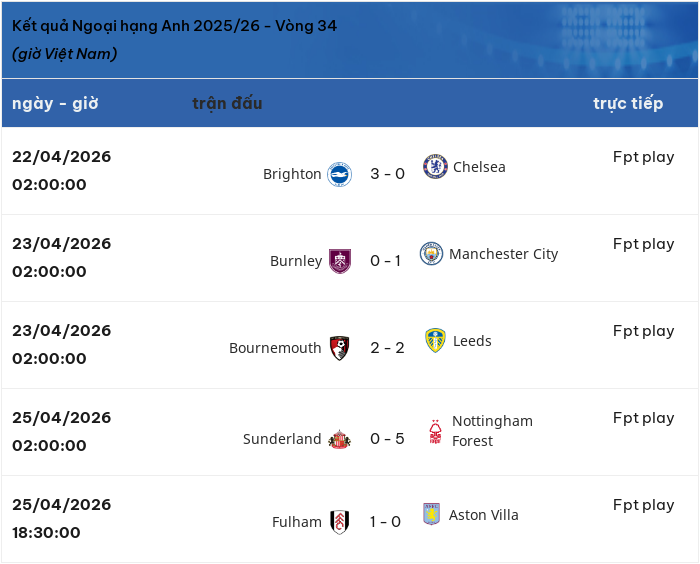Click the Chelsea club crest
Screen dimensions: 700x564
tap(435, 167)
